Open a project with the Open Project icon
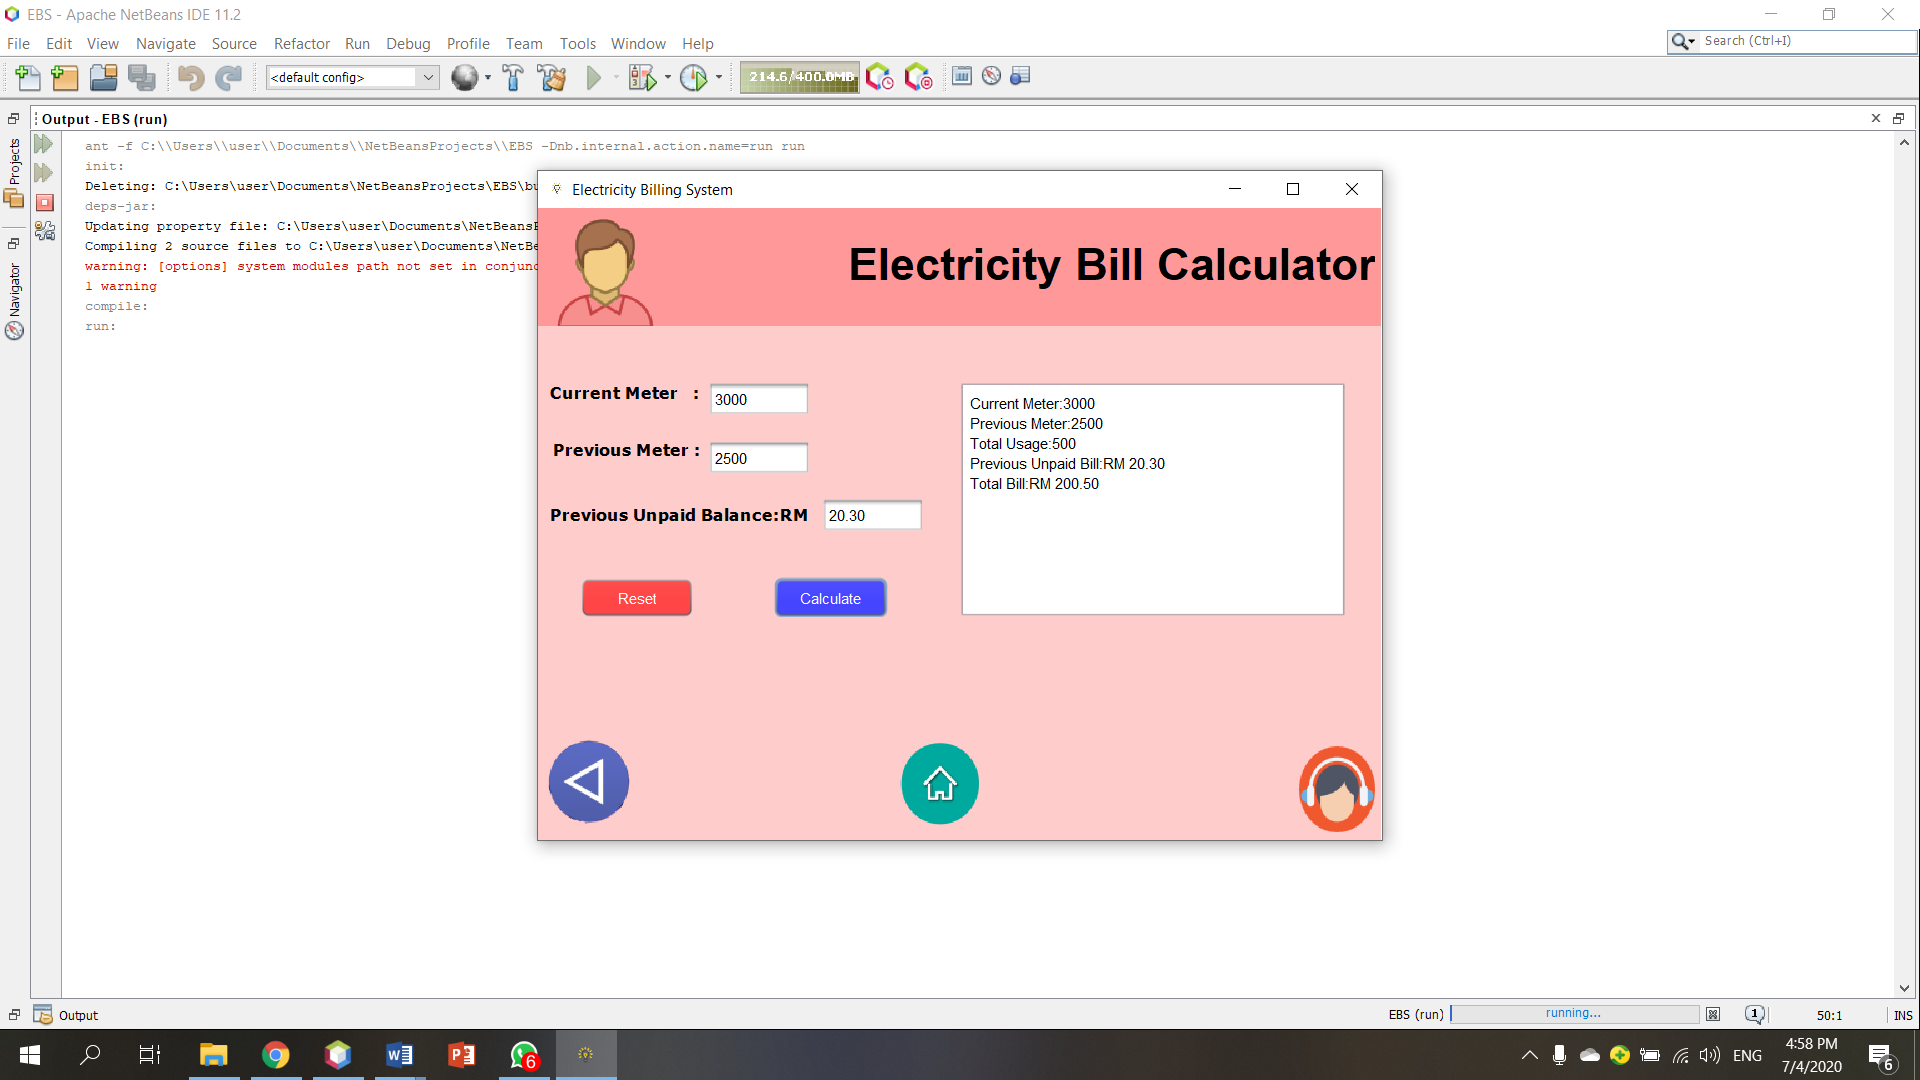The width and height of the screenshot is (1920, 1080). (x=103, y=77)
